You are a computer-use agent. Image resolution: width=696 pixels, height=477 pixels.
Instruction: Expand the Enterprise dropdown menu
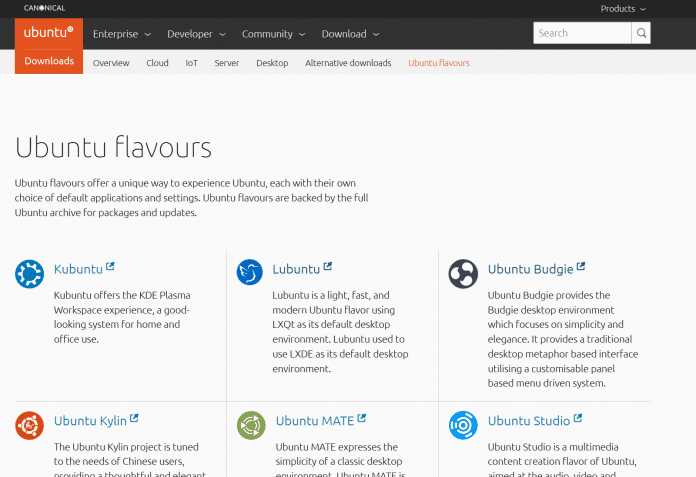tap(122, 34)
